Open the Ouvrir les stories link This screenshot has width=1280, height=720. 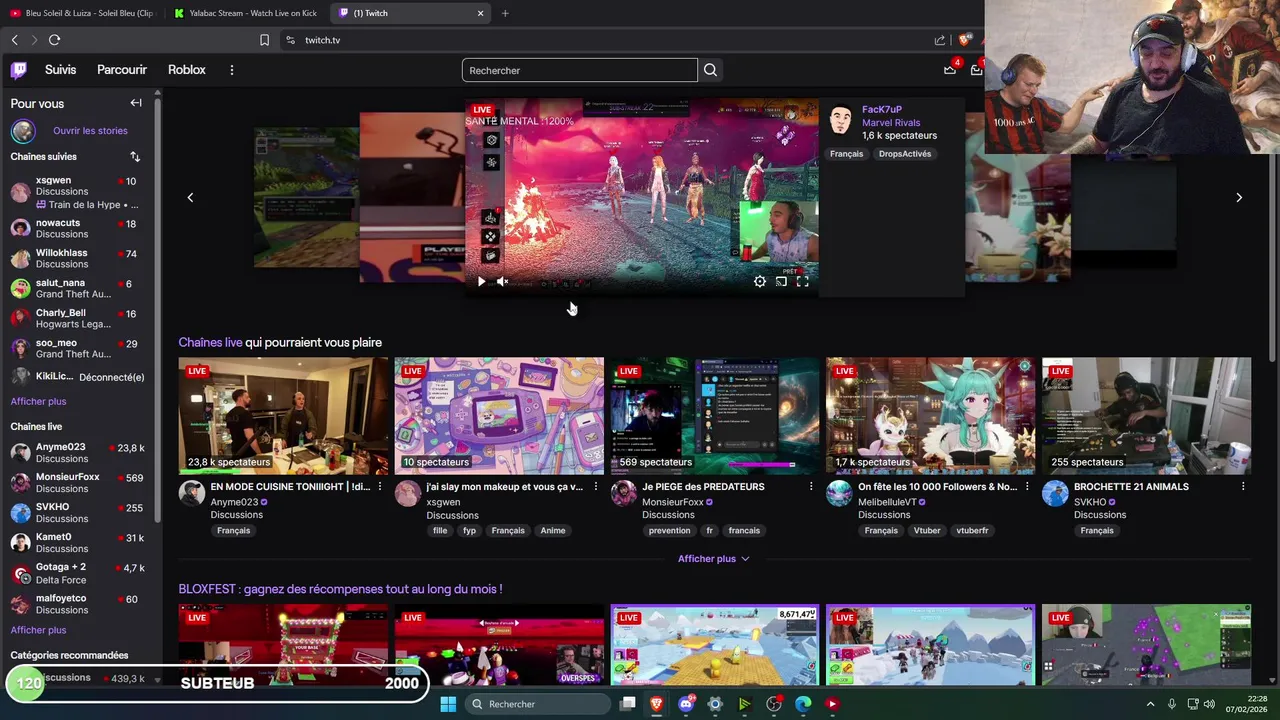90,131
